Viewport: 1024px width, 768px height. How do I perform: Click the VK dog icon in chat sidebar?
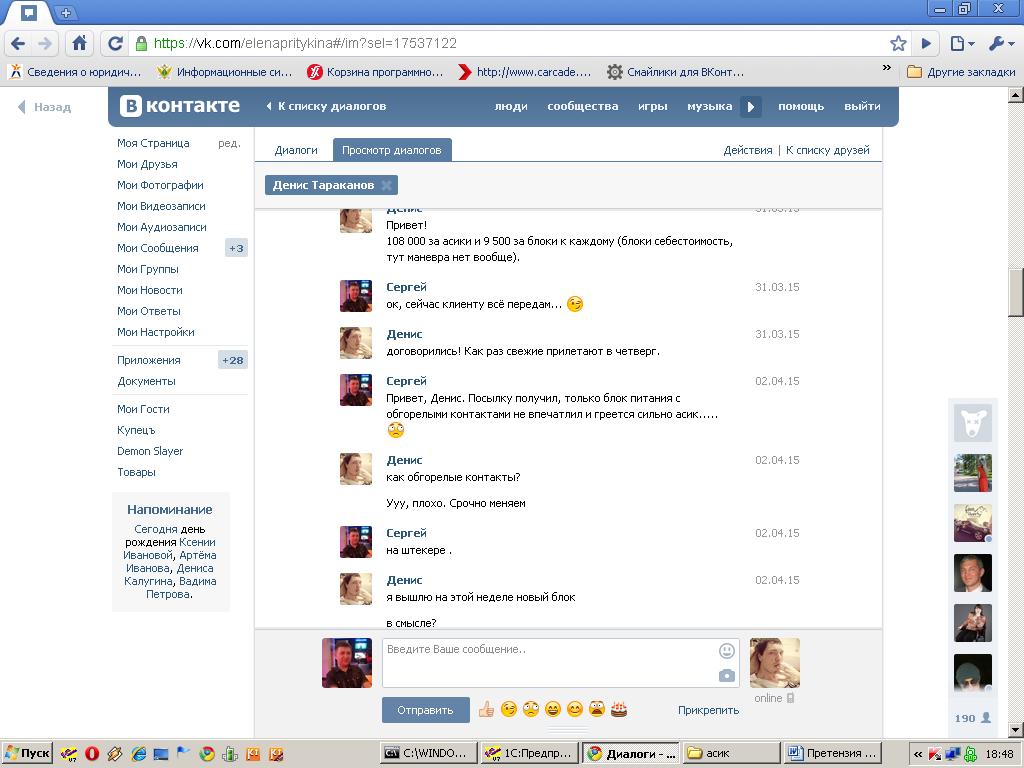(x=972, y=423)
